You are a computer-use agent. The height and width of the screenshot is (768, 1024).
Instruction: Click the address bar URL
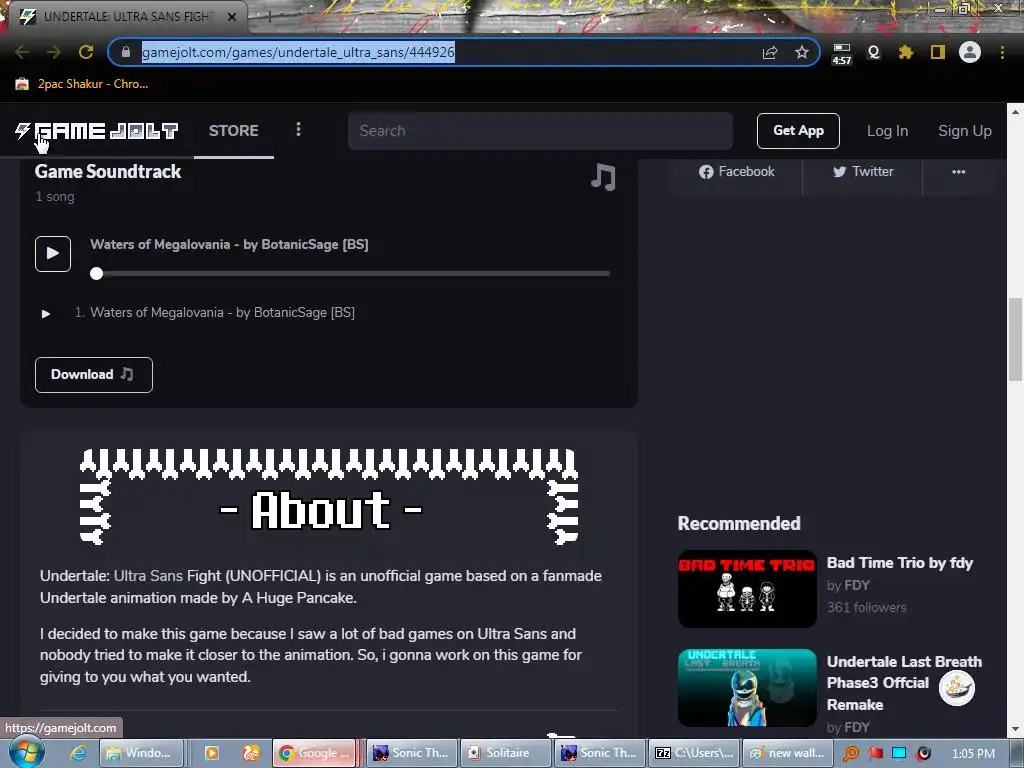point(298,52)
